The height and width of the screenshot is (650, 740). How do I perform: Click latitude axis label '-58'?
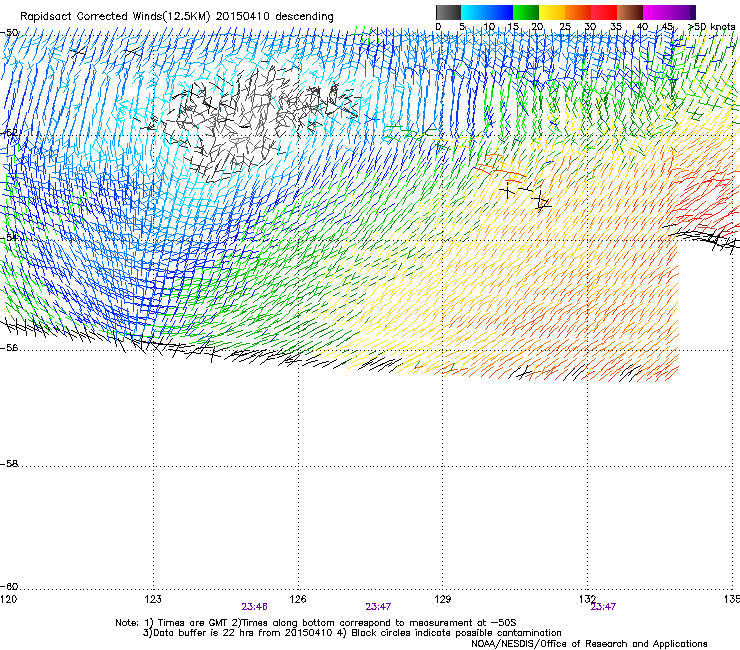point(9,464)
